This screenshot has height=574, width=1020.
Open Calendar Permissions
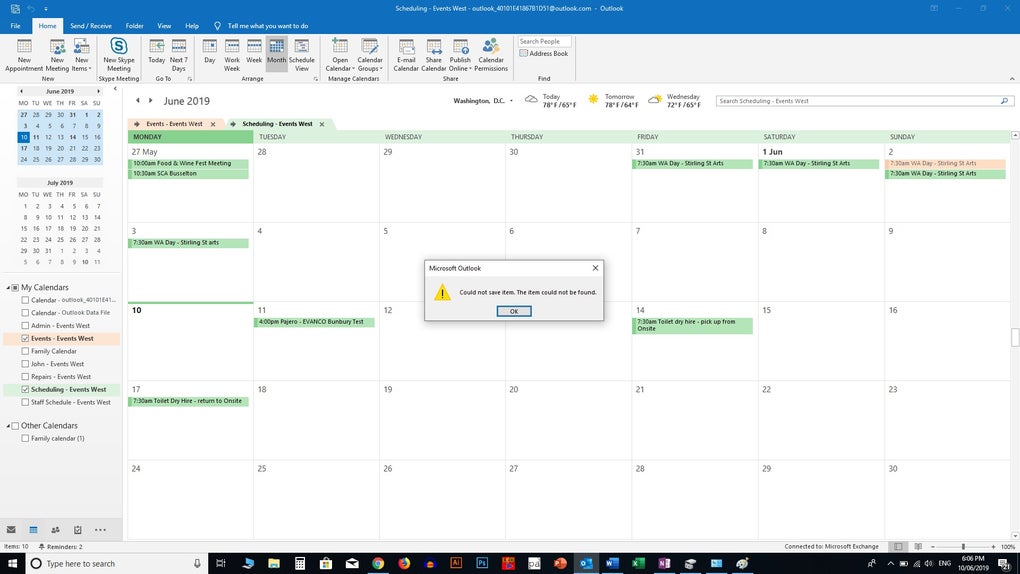point(491,48)
